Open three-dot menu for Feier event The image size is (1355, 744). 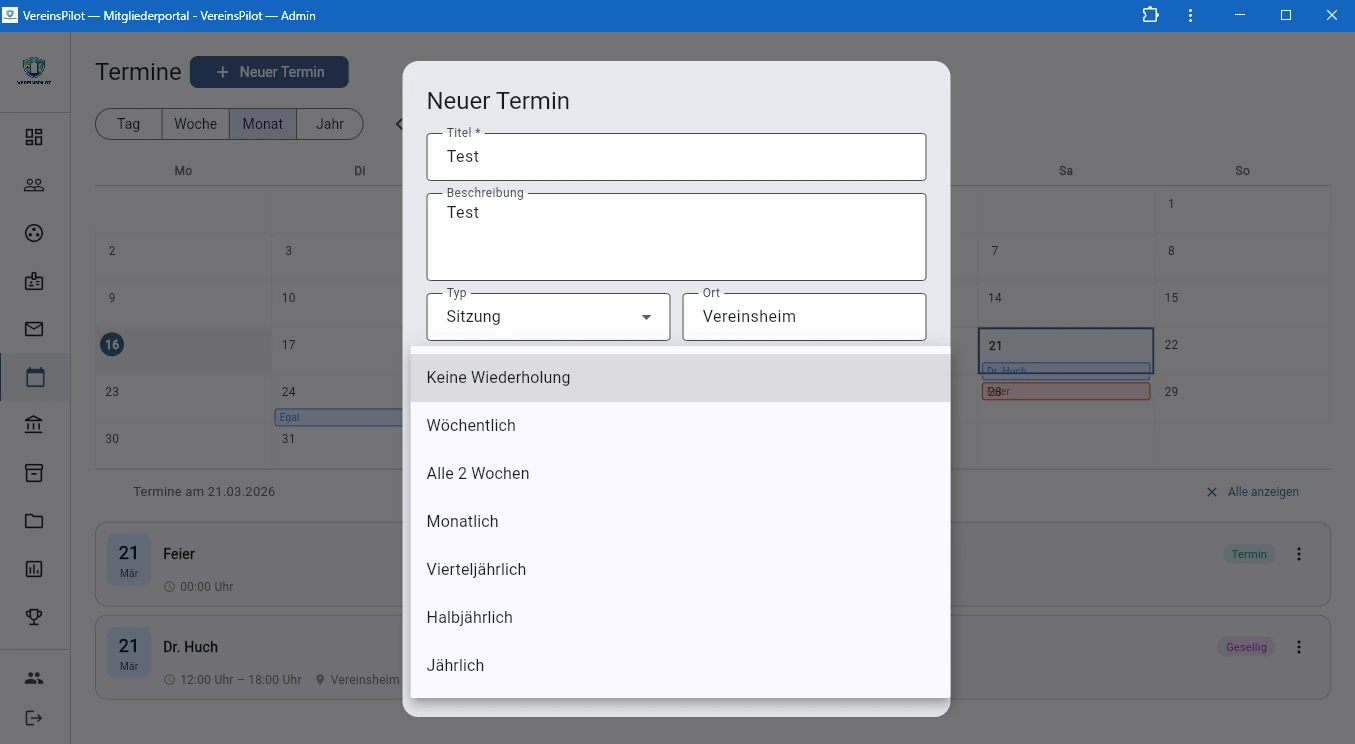1299,554
